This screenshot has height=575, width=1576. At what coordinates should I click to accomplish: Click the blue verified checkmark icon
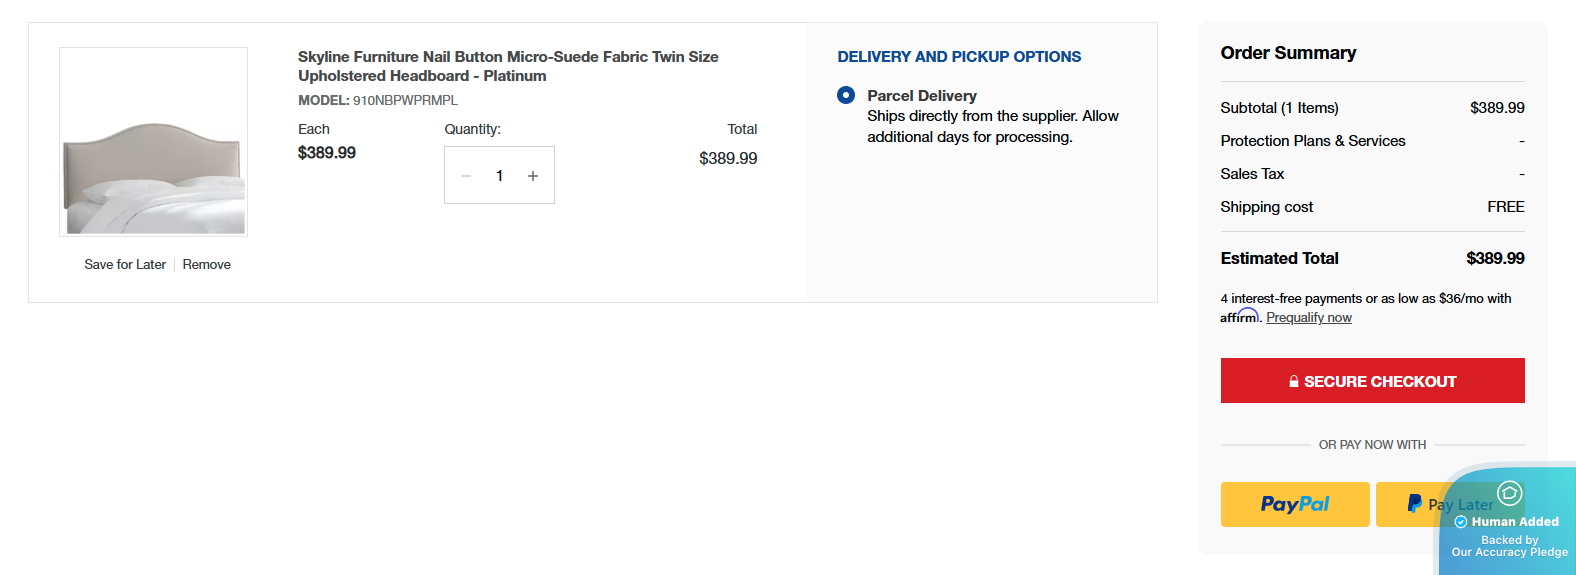[x=1461, y=522]
